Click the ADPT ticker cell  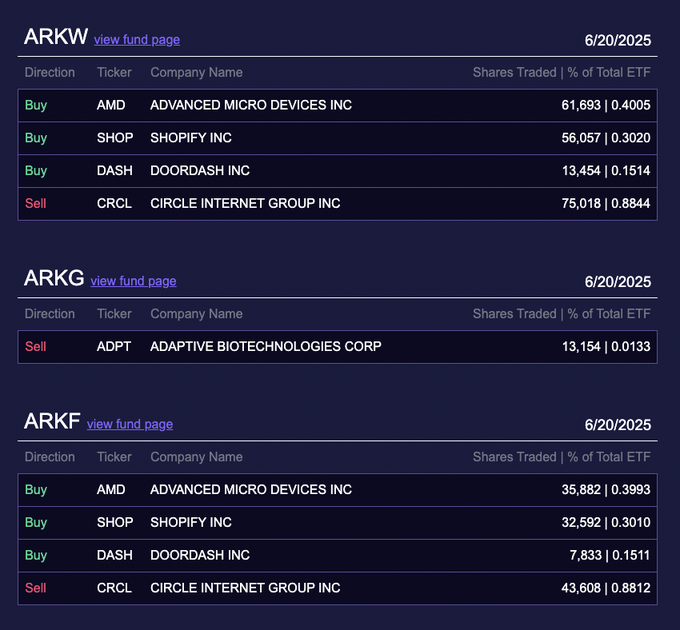(114, 347)
